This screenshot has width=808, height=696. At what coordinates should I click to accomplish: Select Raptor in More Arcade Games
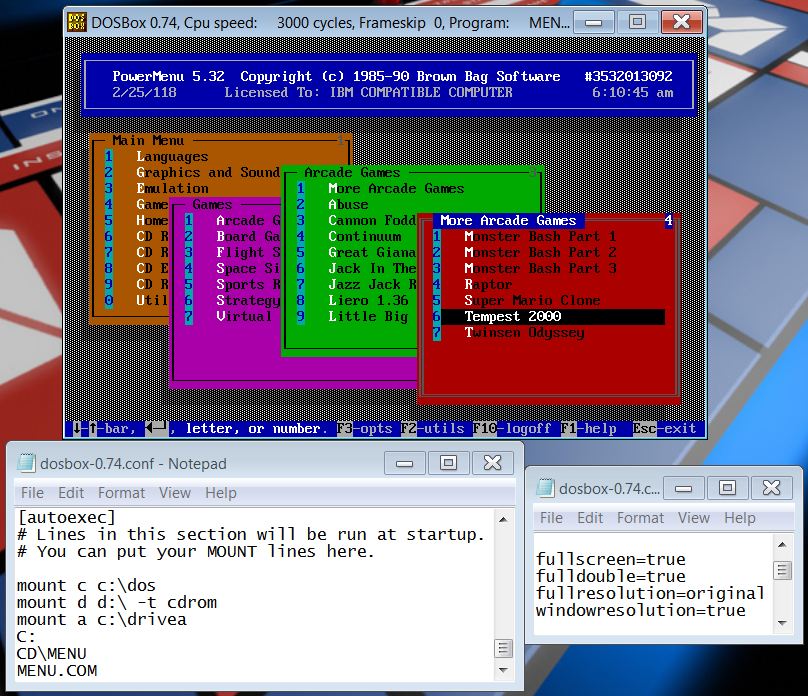pyautogui.click(x=487, y=284)
